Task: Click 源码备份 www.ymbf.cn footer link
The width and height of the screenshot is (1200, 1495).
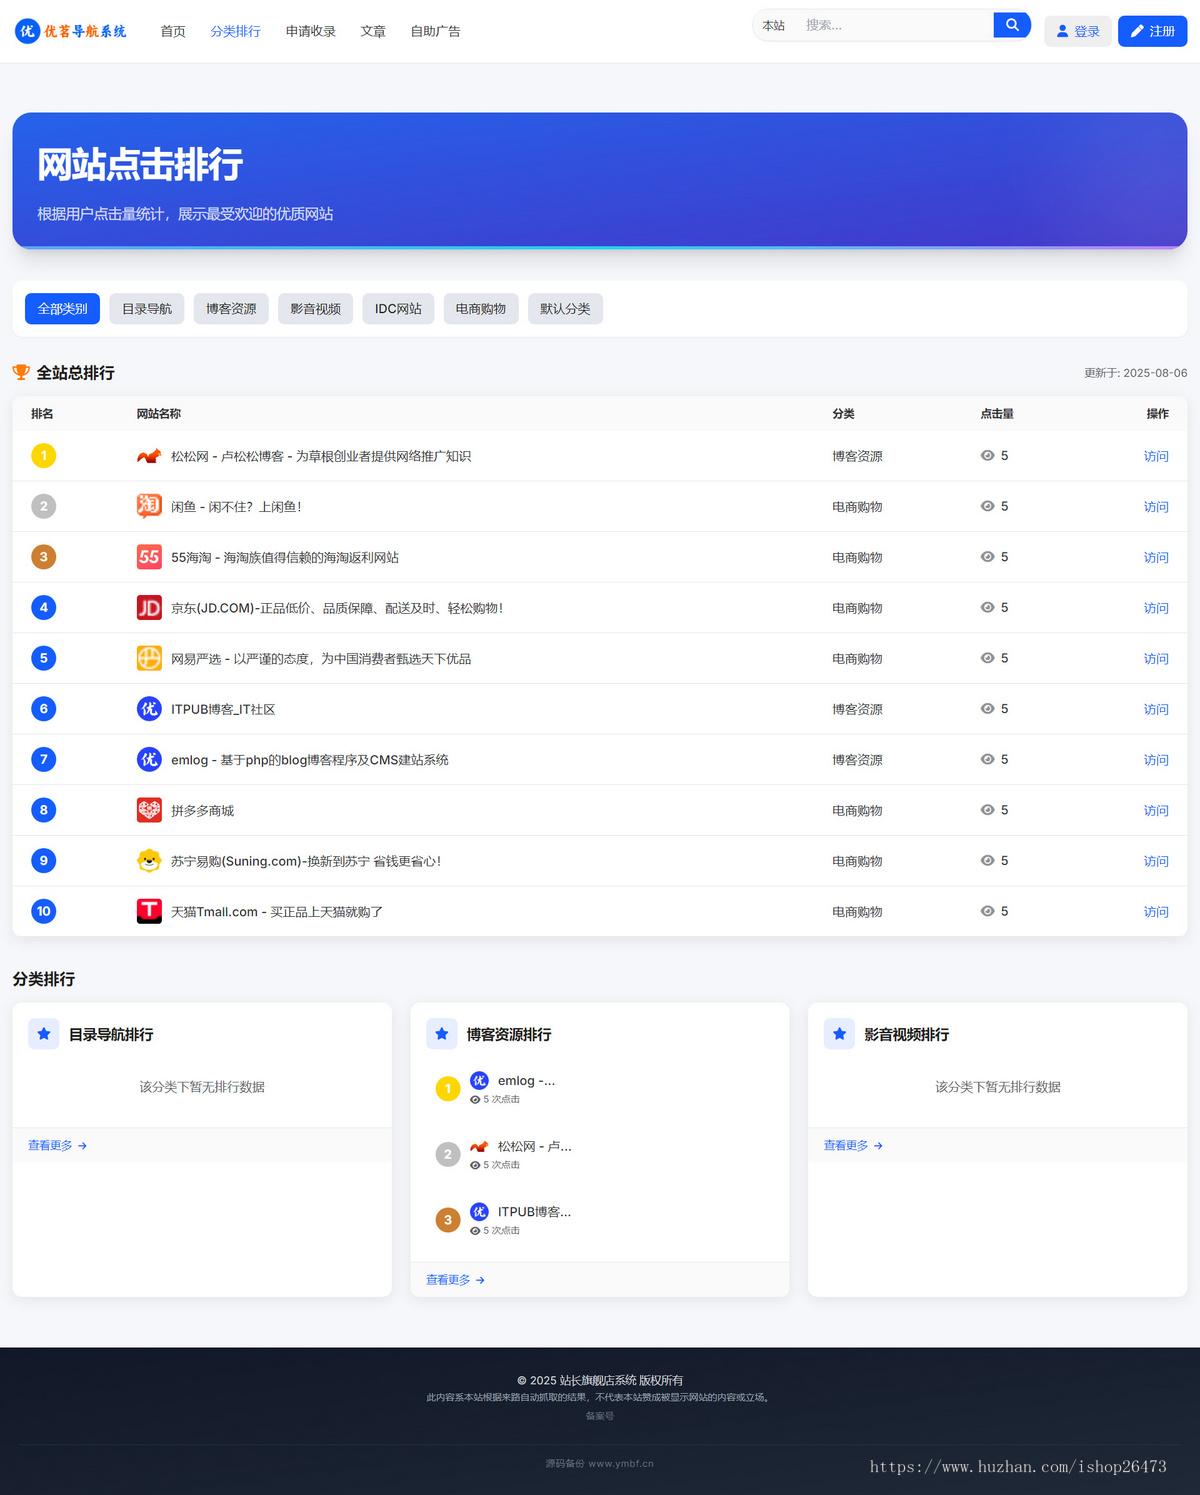Action: pyautogui.click(x=600, y=1463)
